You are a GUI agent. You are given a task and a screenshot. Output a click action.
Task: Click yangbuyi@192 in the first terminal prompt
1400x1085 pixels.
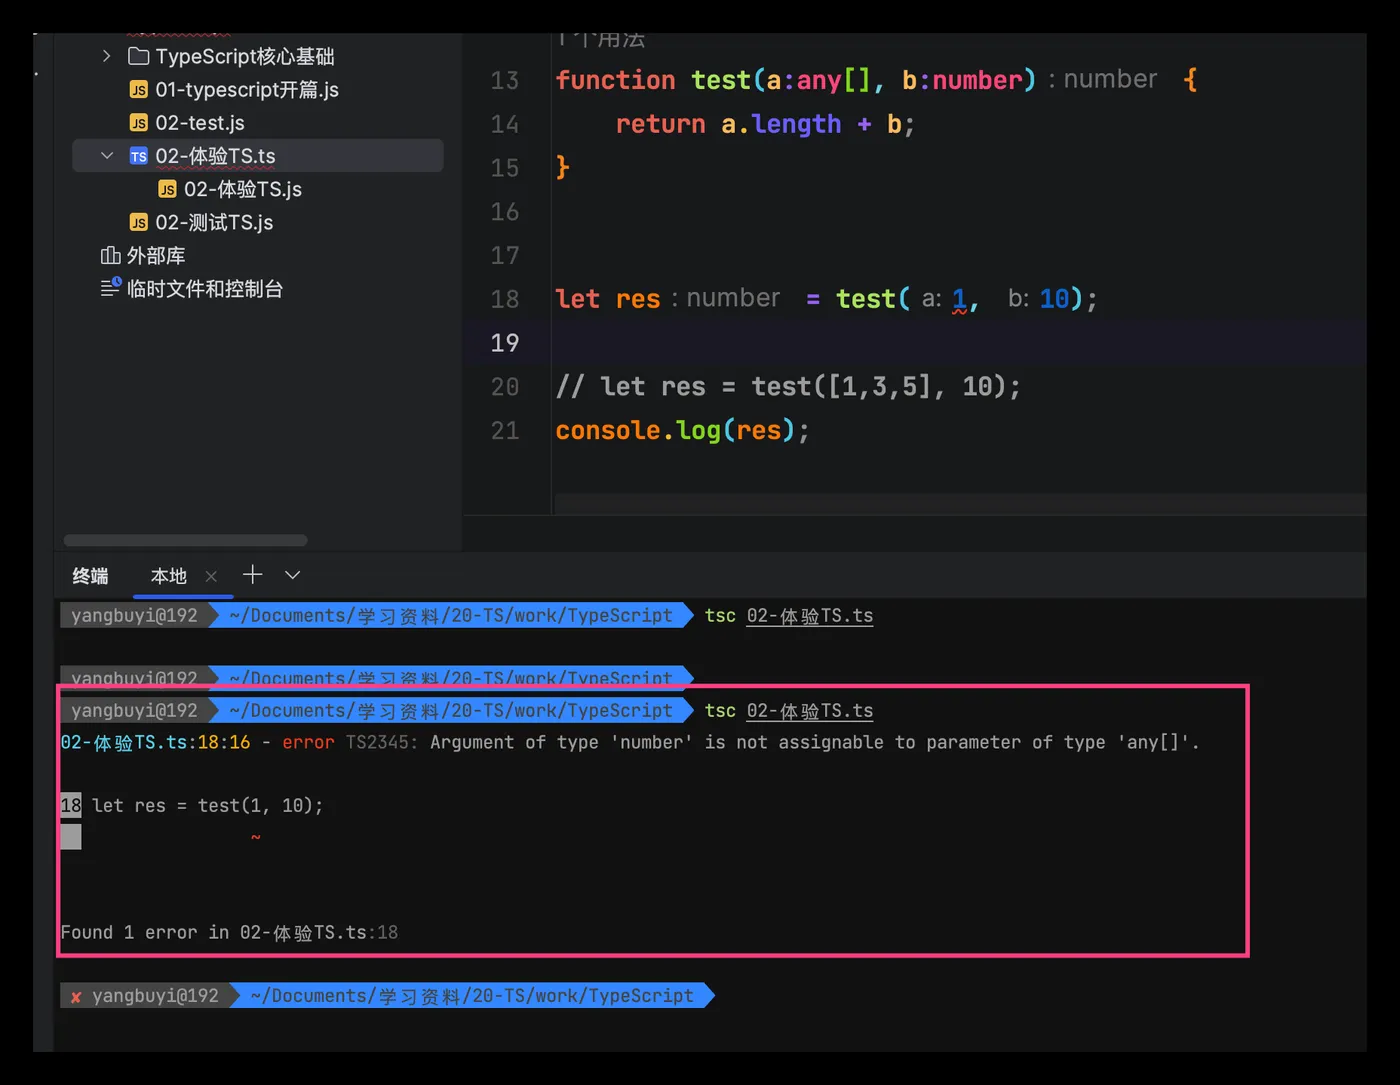click(134, 616)
